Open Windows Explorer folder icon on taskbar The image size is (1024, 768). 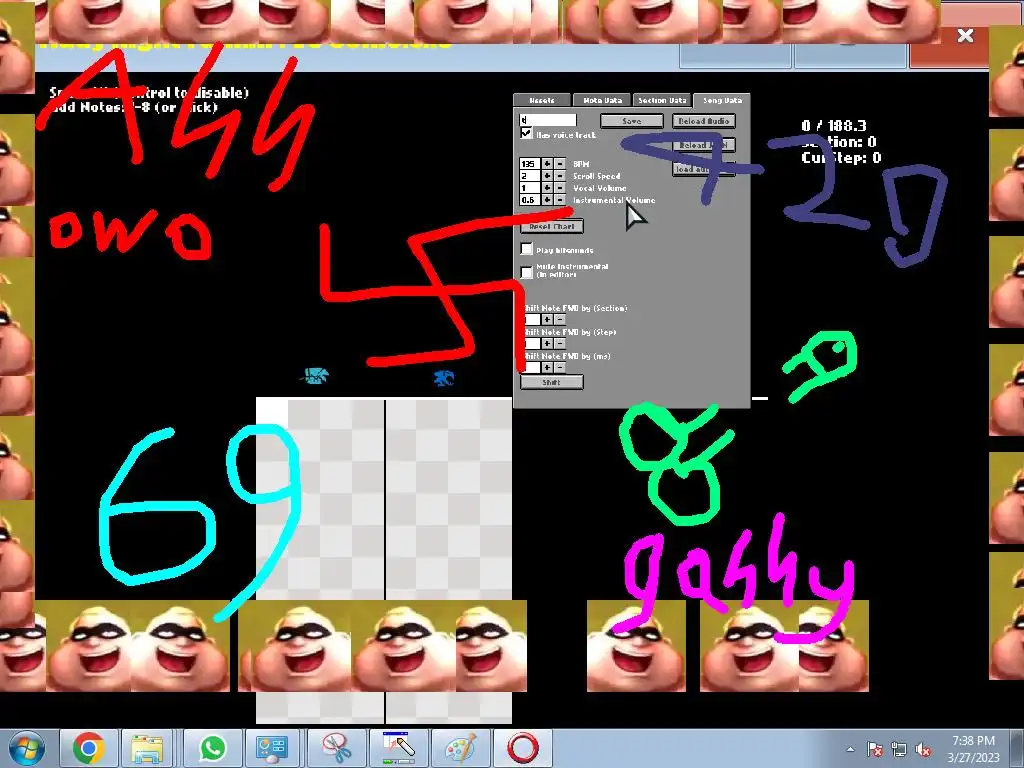[x=147, y=748]
